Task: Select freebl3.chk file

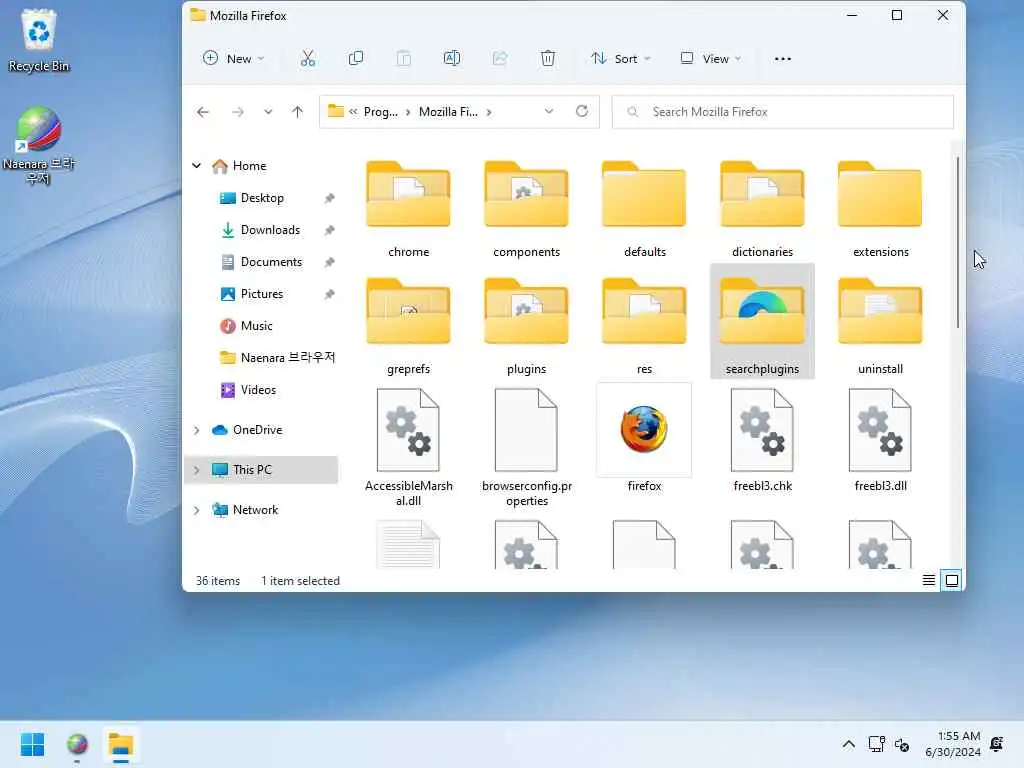Action: (x=762, y=438)
